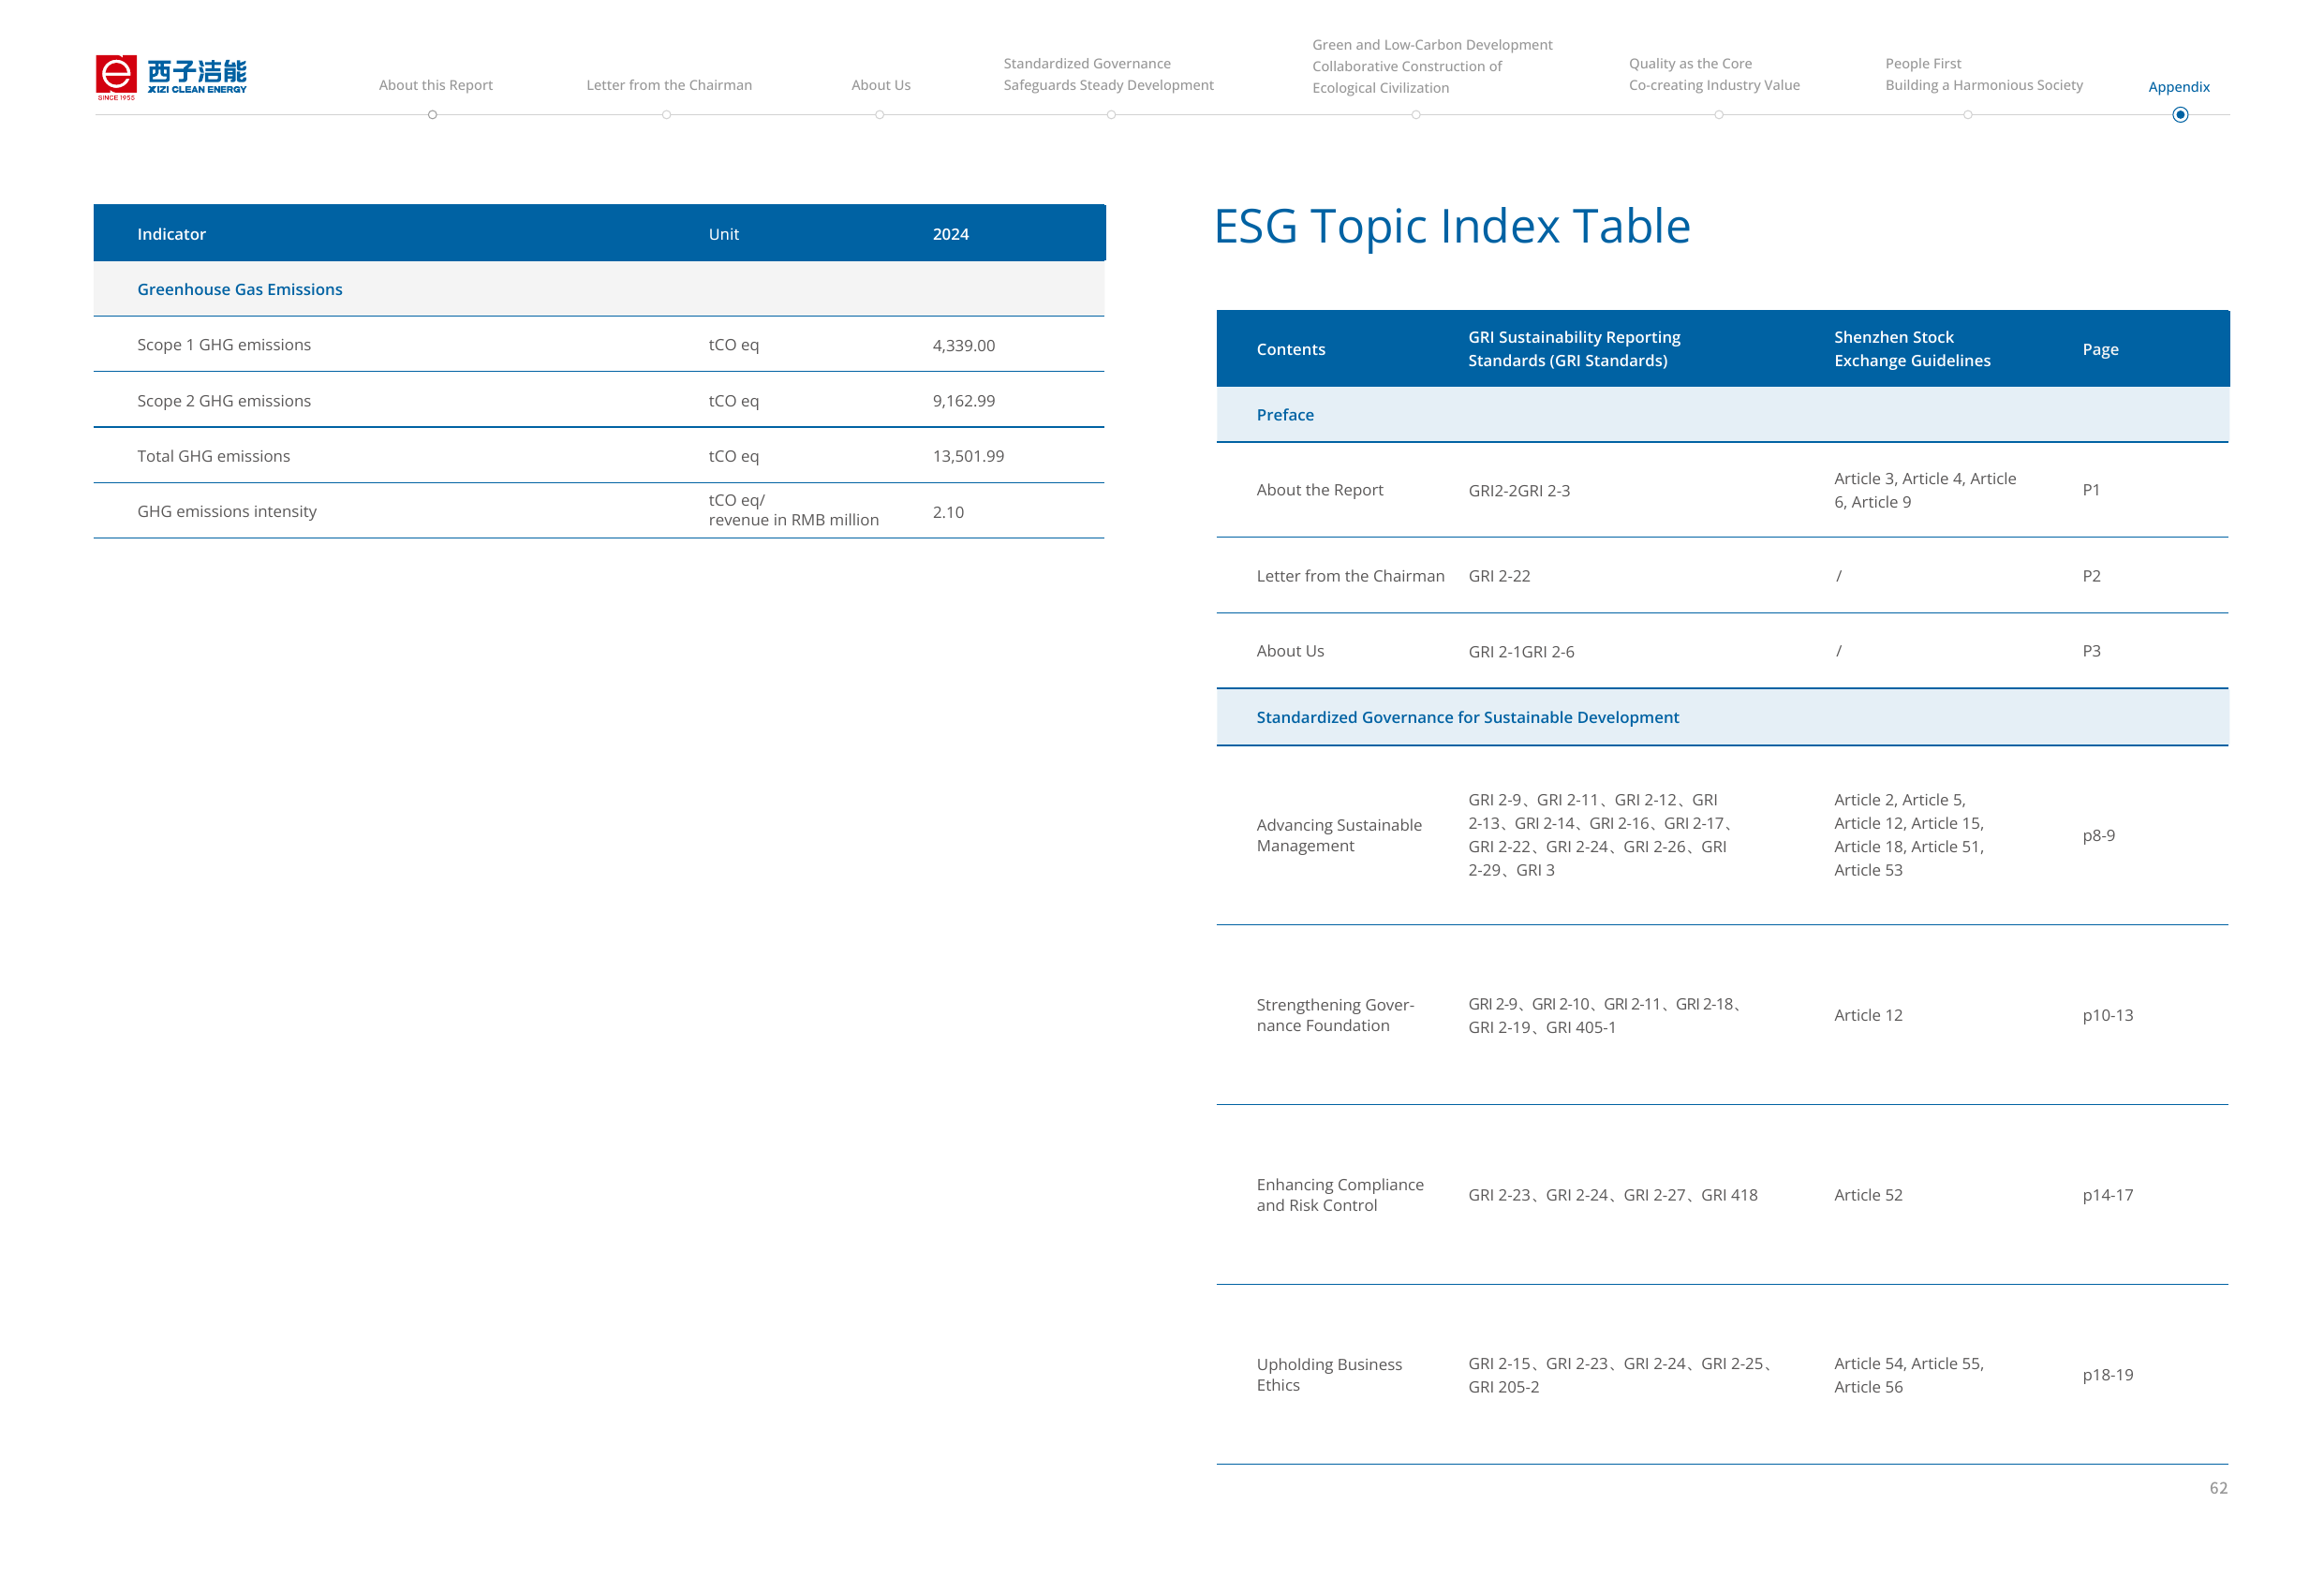Image resolution: width=2324 pixels, height=1577 pixels.
Task: Click the Greenhouse Gas Emissions section heading
Action: pyautogui.click(x=240, y=289)
